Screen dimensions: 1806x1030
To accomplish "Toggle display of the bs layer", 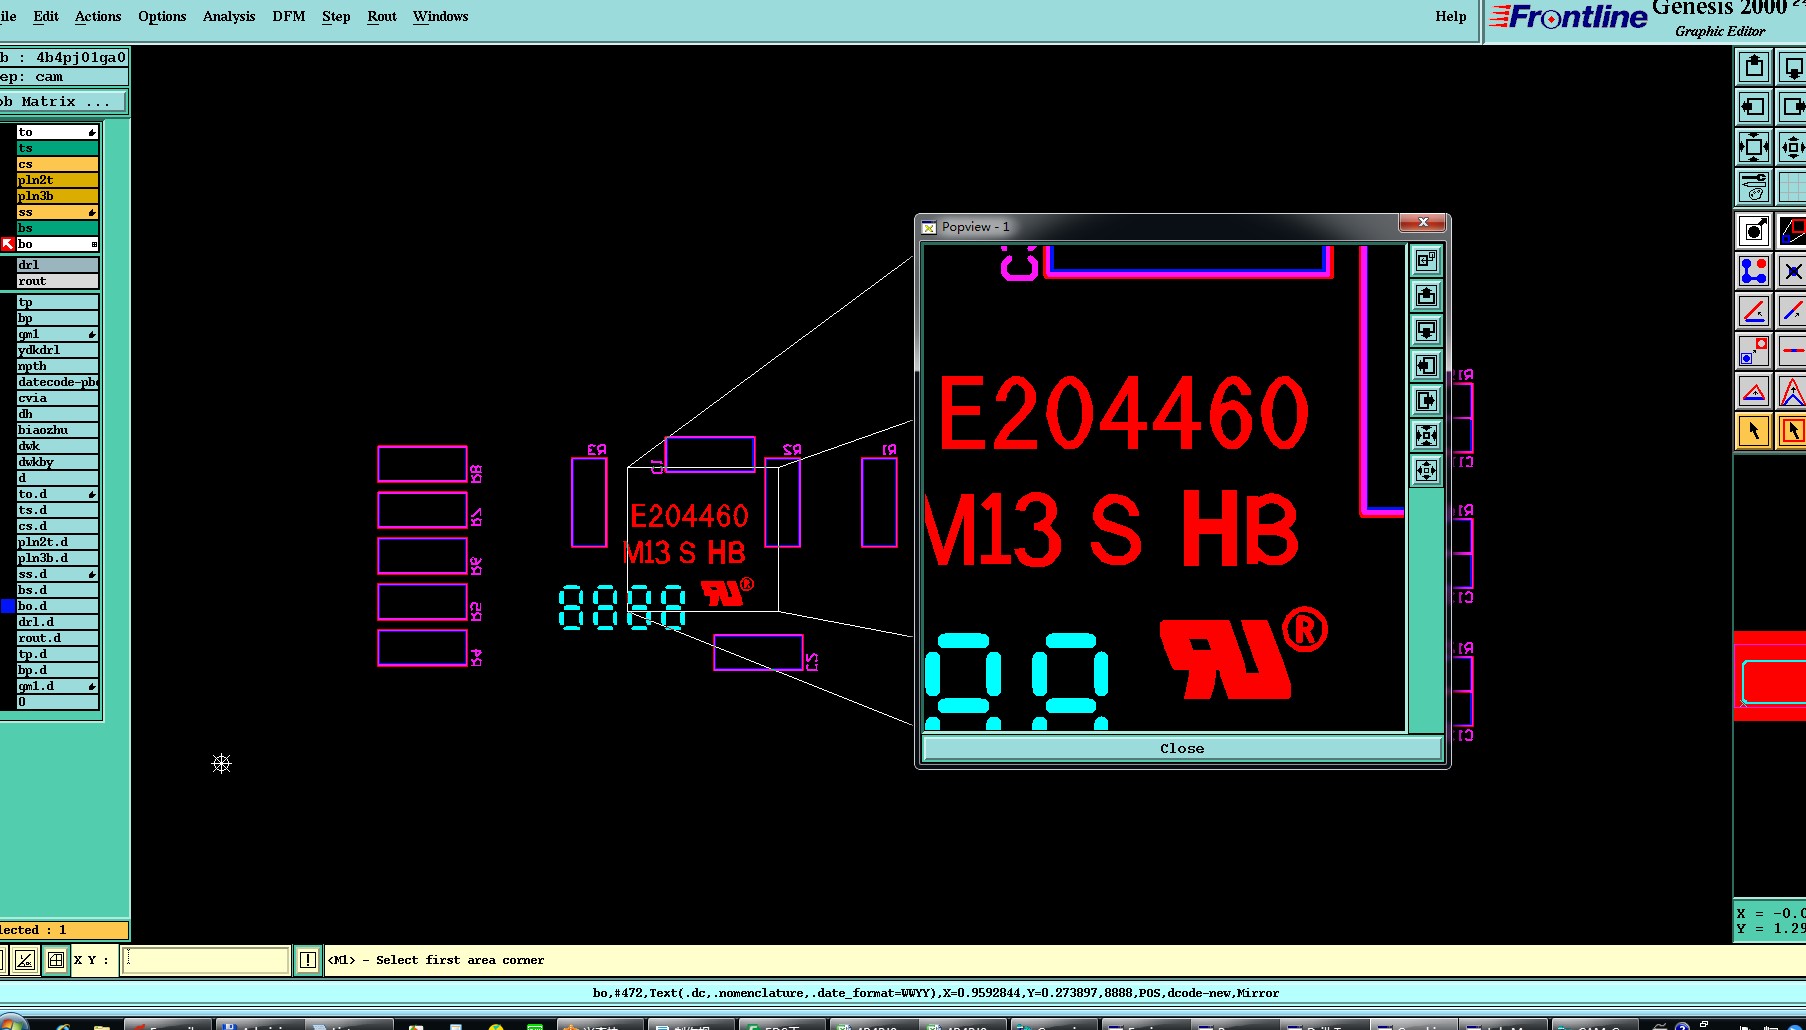I will coord(58,228).
